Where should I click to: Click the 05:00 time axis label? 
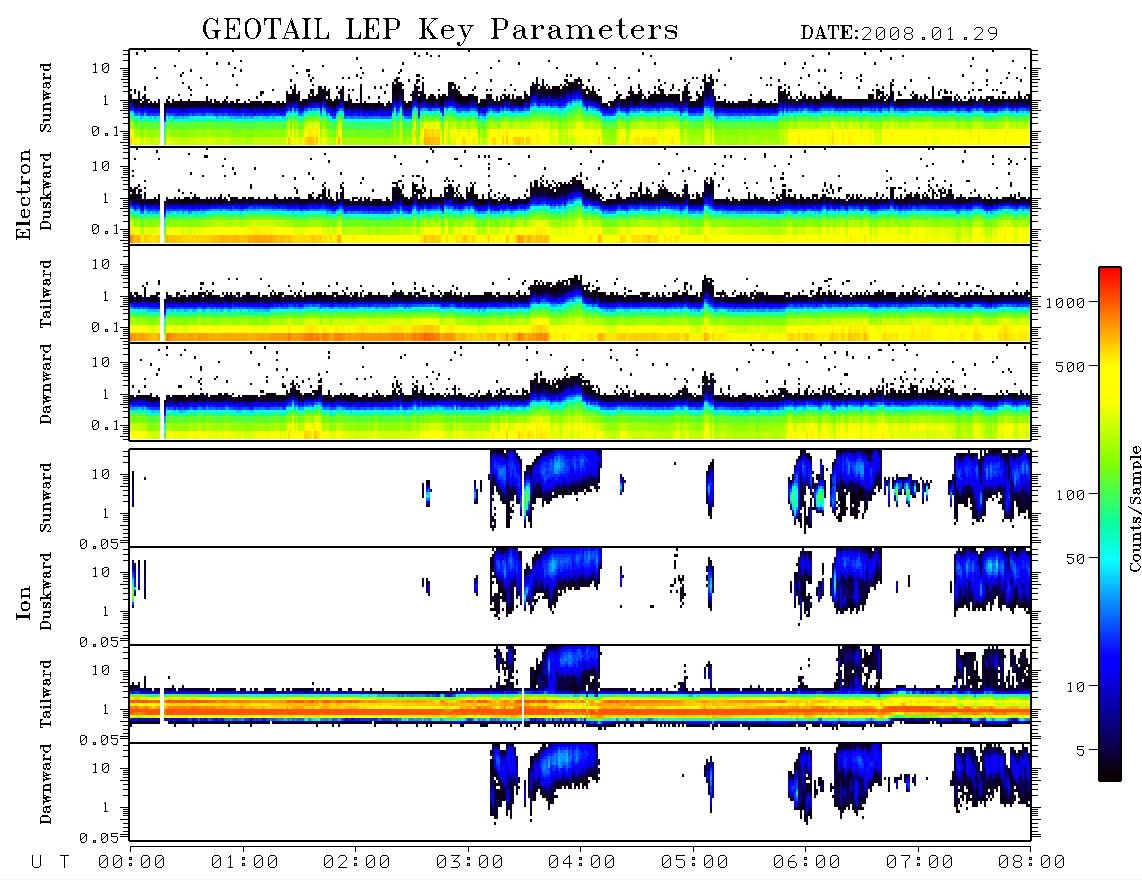pos(695,862)
